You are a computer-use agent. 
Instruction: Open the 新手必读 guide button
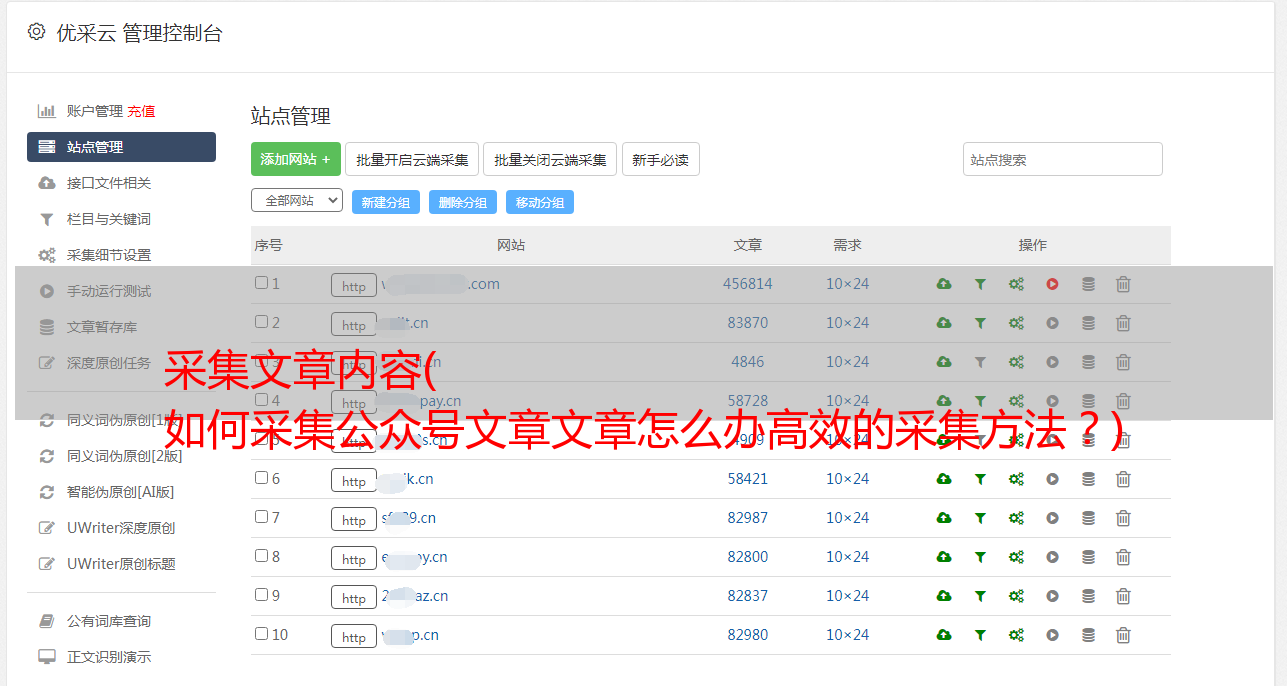(x=660, y=159)
